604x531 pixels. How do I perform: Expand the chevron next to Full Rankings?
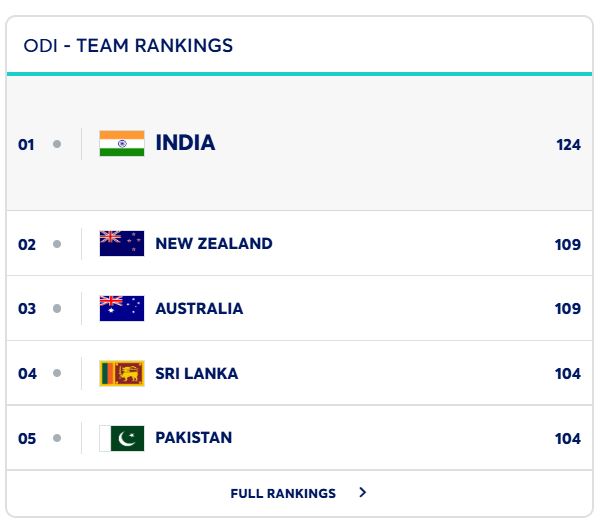click(x=362, y=493)
